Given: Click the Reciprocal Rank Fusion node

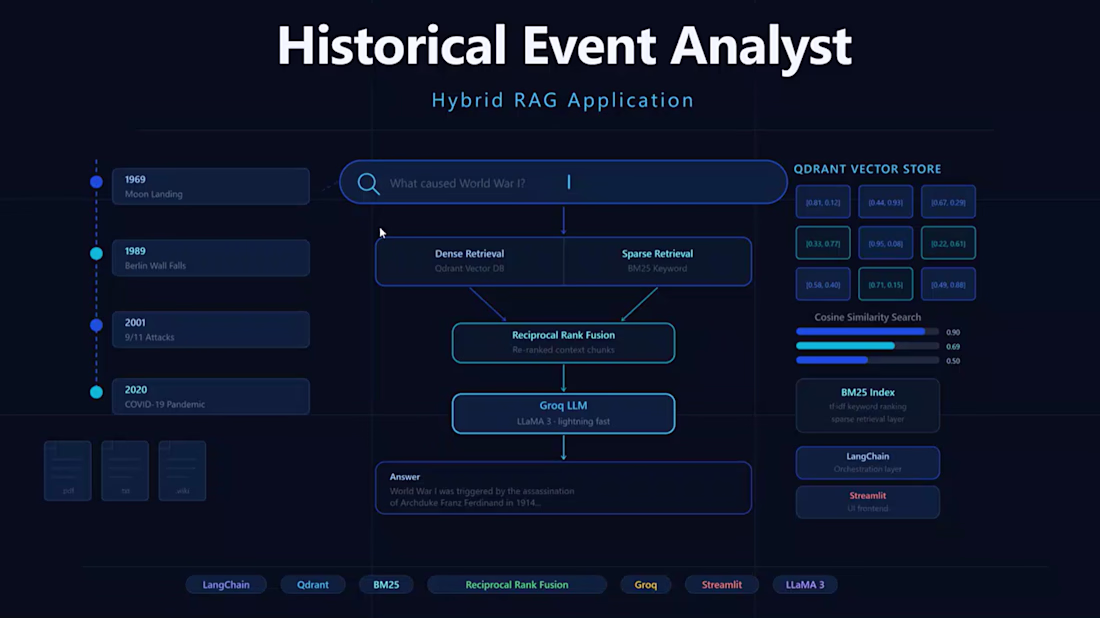Looking at the screenshot, I should coord(563,343).
